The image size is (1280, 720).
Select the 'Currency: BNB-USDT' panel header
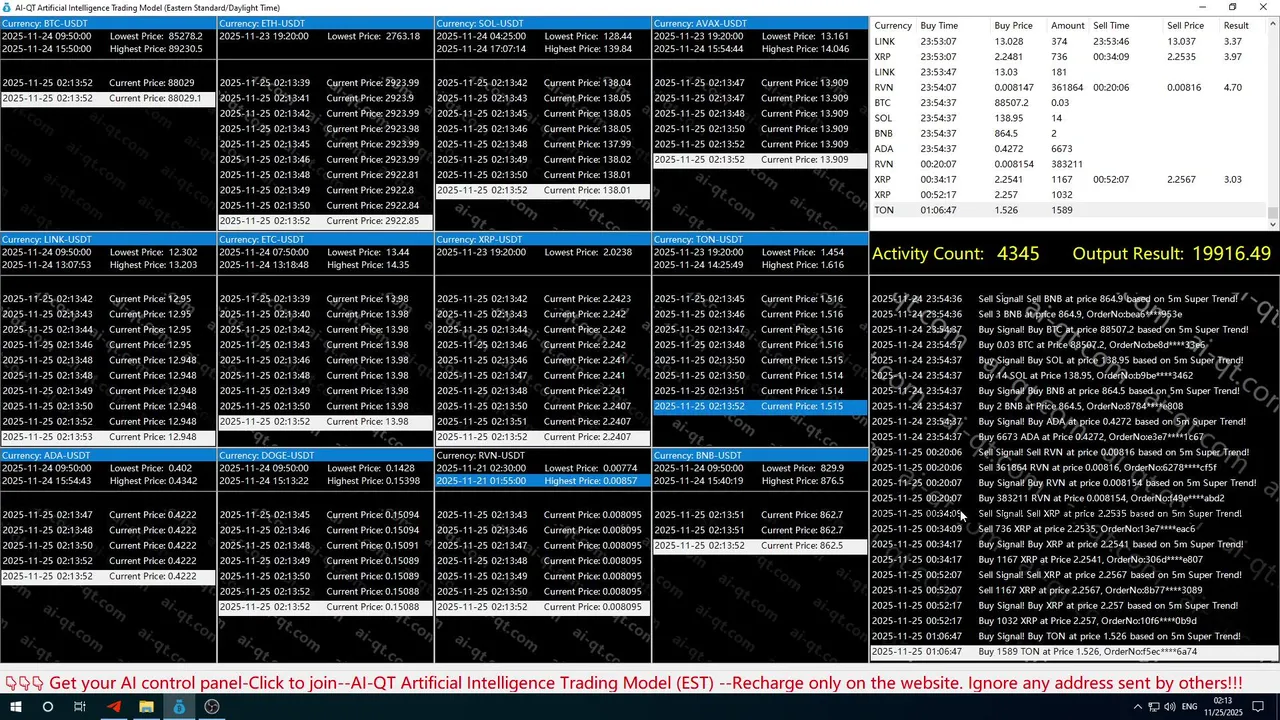[760, 456]
